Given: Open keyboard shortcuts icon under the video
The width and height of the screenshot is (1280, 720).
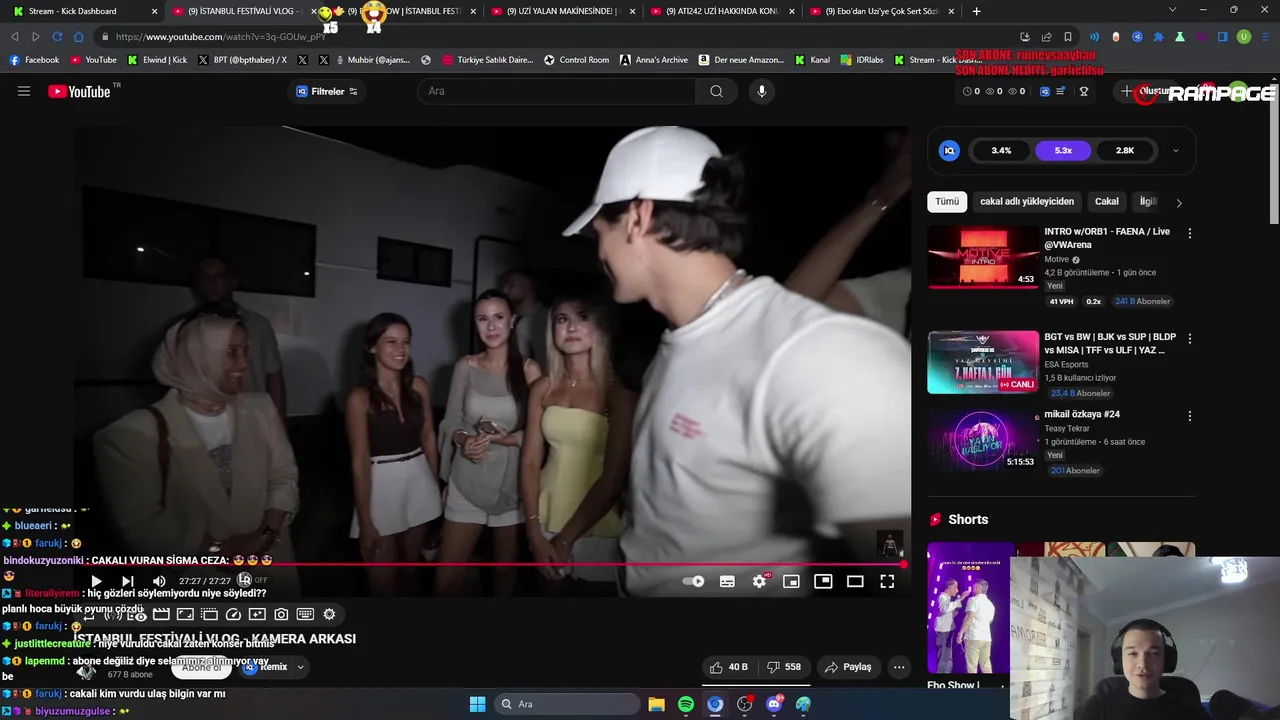Looking at the screenshot, I should click(x=305, y=614).
